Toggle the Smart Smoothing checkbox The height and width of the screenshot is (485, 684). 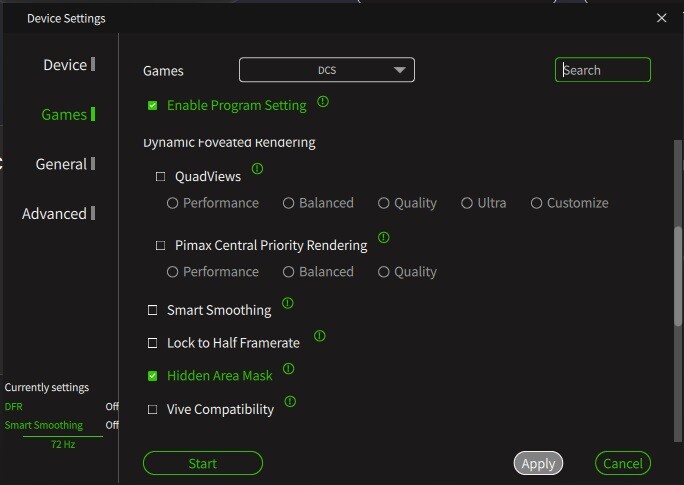(152, 310)
